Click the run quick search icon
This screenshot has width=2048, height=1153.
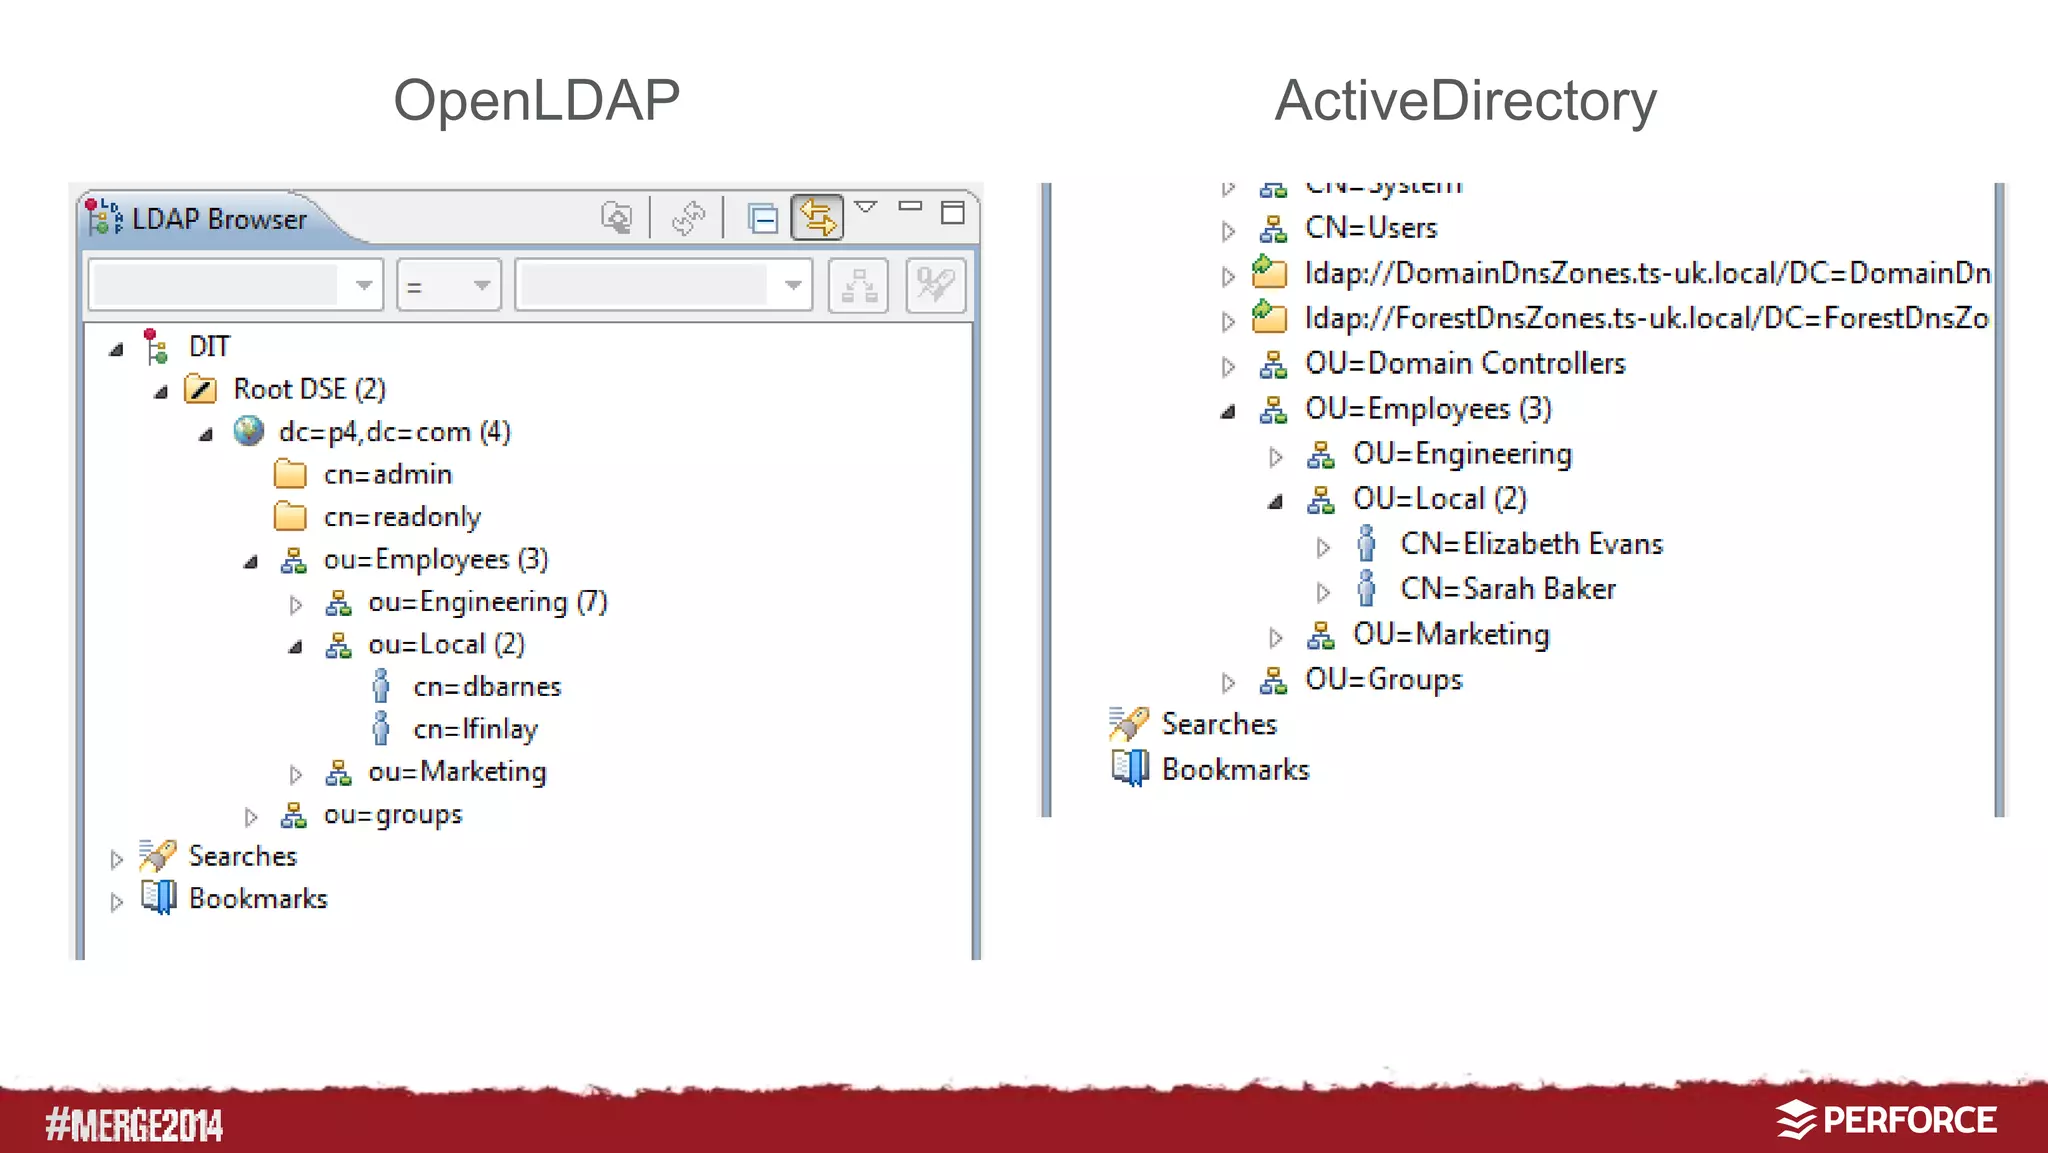[x=936, y=285]
